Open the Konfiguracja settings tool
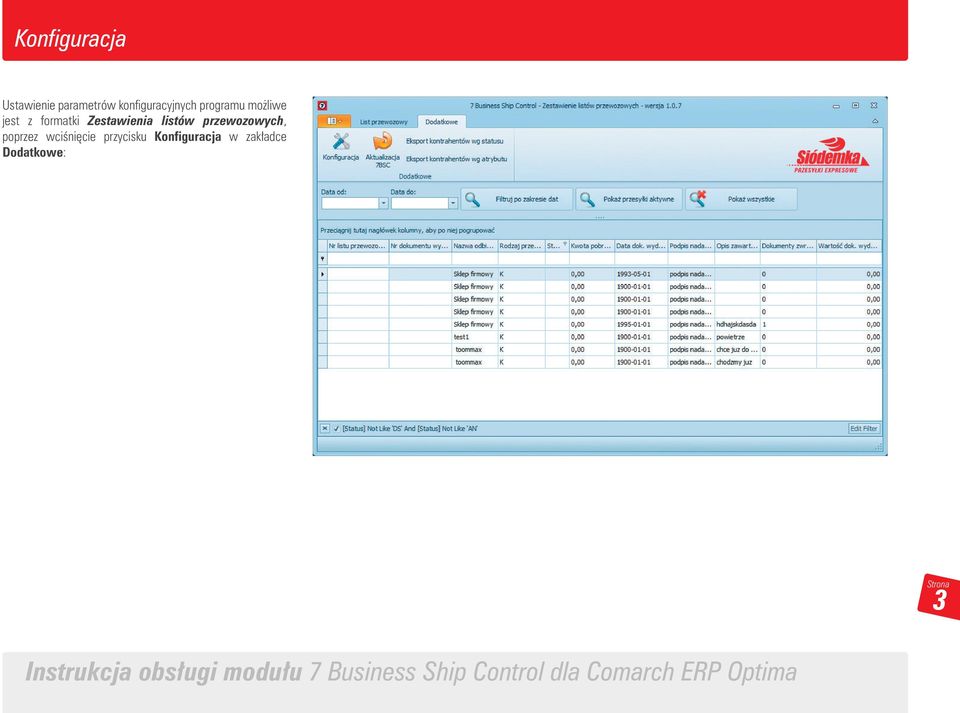The image size is (960, 713). (340, 147)
